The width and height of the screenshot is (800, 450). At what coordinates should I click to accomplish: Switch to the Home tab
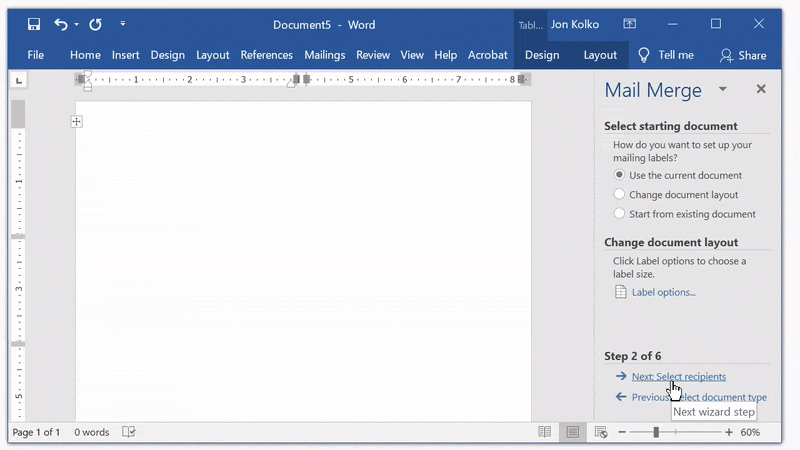tap(85, 55)
